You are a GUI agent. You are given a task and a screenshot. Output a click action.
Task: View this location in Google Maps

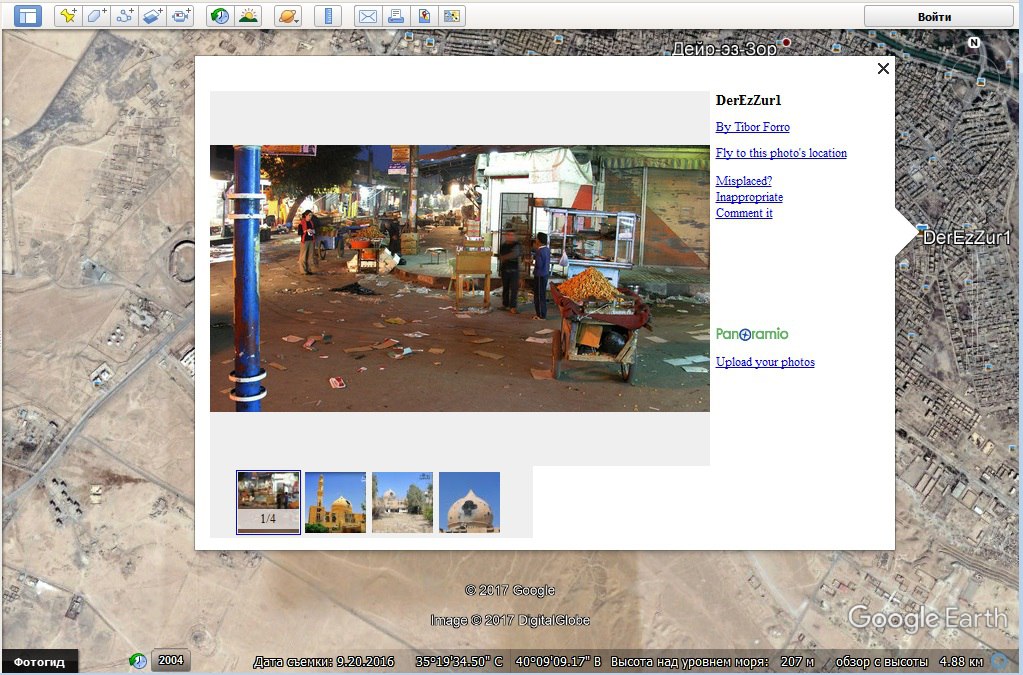[424, 16]
